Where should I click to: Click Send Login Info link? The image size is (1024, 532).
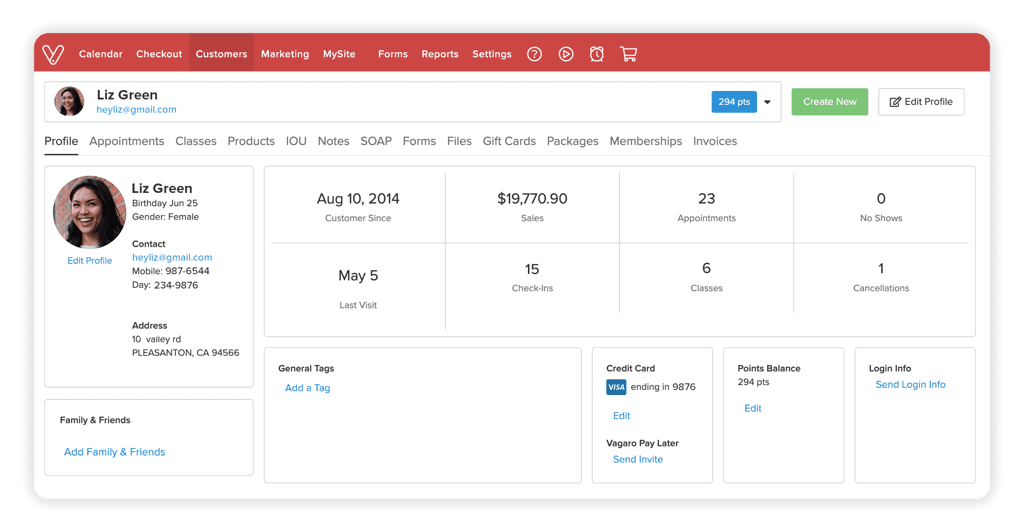910,385
